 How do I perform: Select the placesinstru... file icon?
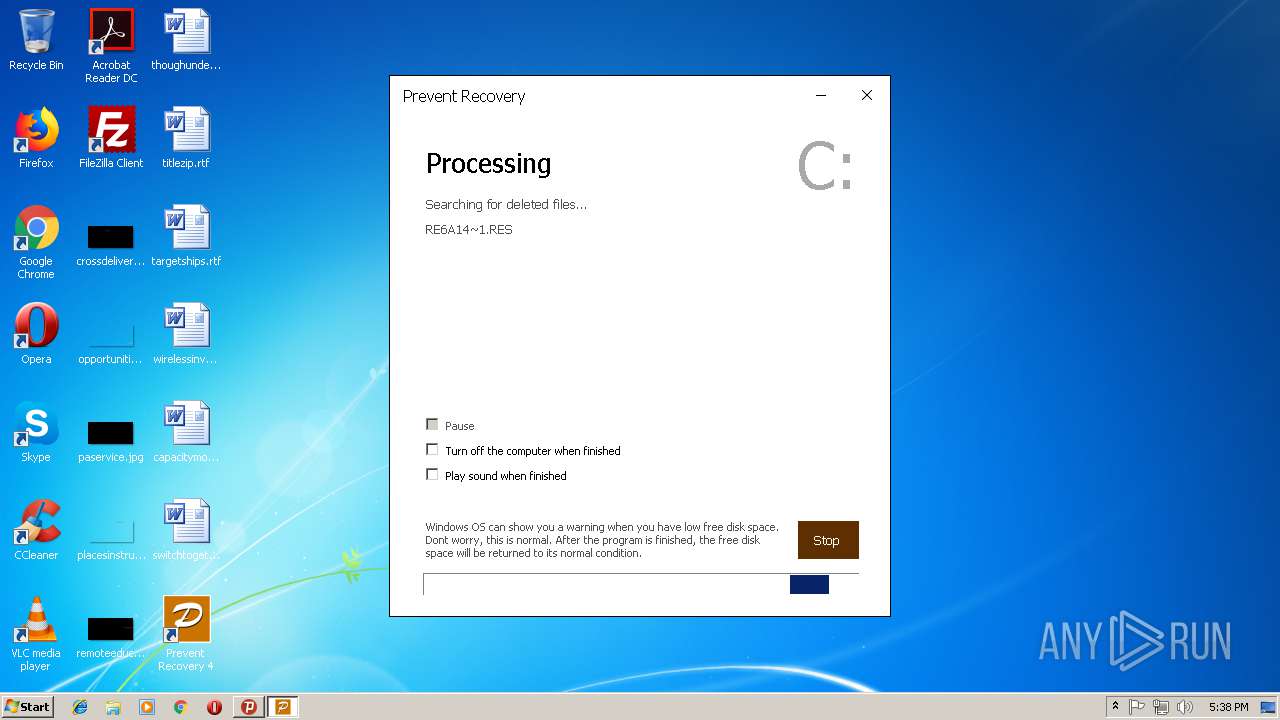click(111, 536)
